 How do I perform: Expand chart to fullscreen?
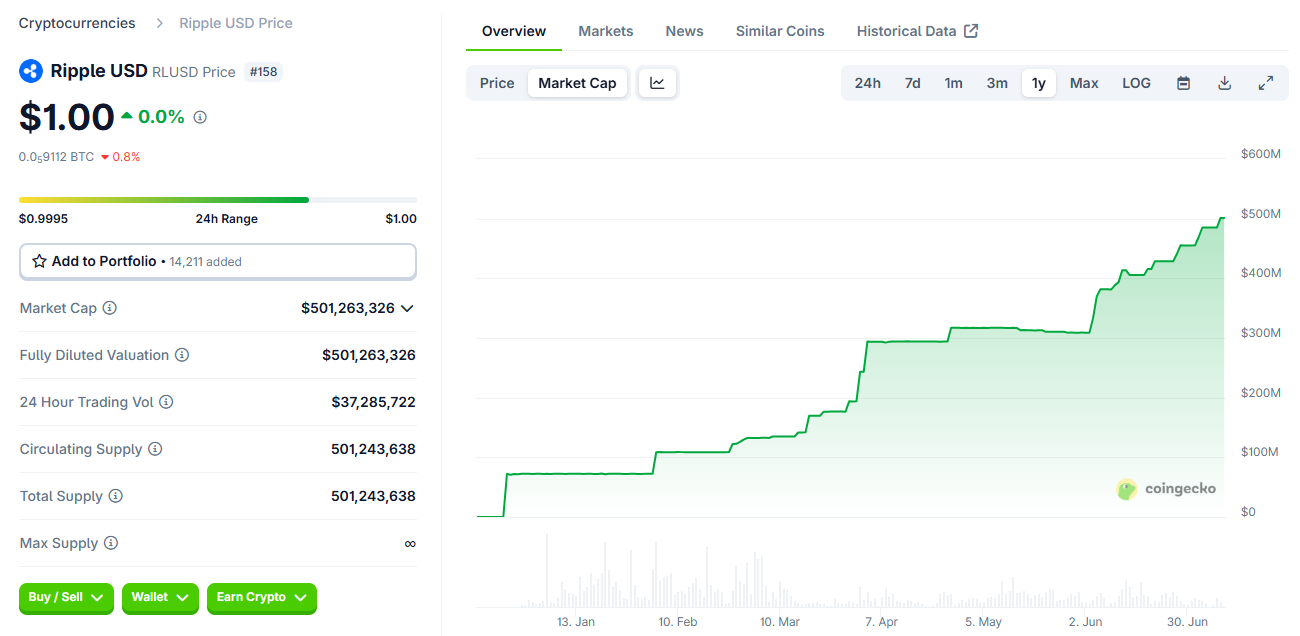(1265, 83)
